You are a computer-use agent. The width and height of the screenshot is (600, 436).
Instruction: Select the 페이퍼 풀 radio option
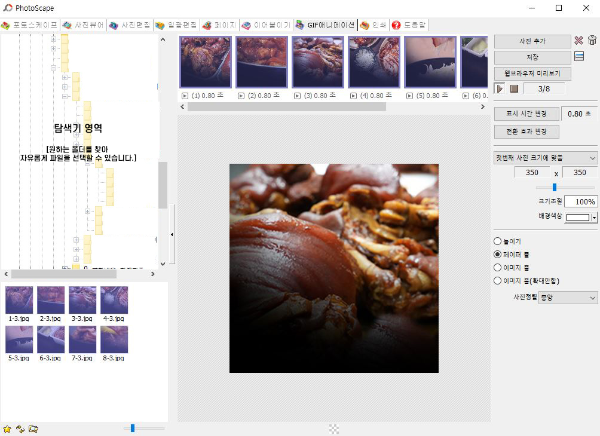497,254
